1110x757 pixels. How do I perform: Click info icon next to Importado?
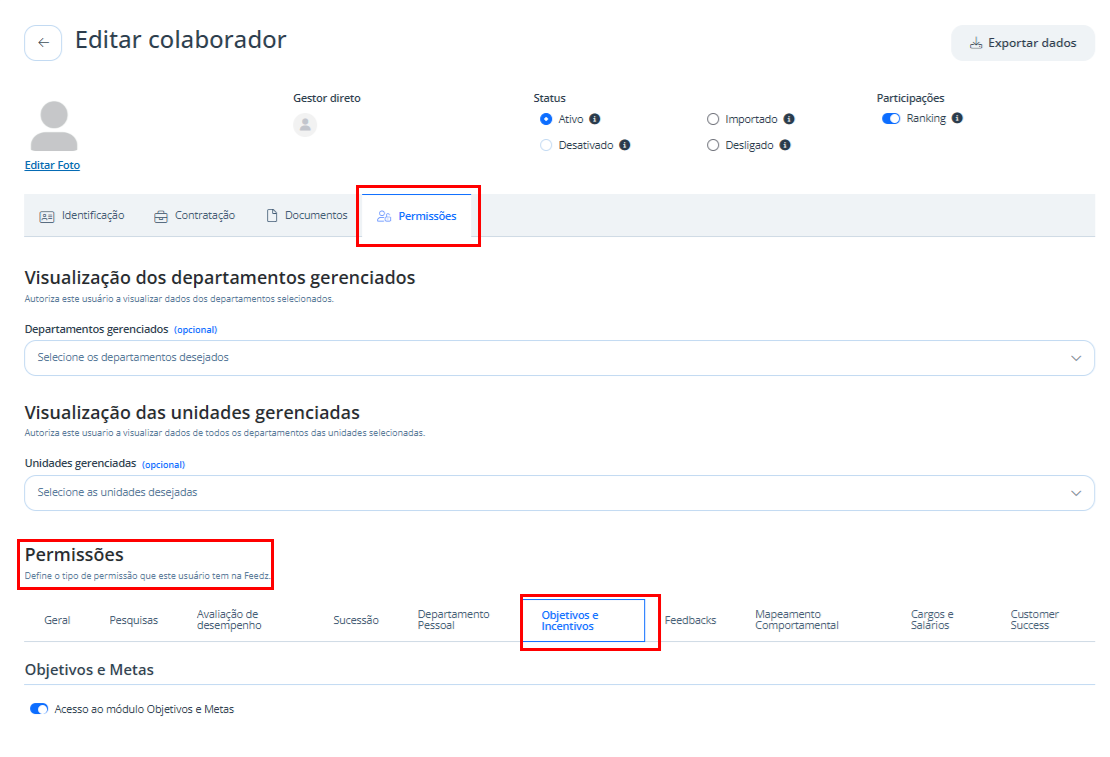789,119
